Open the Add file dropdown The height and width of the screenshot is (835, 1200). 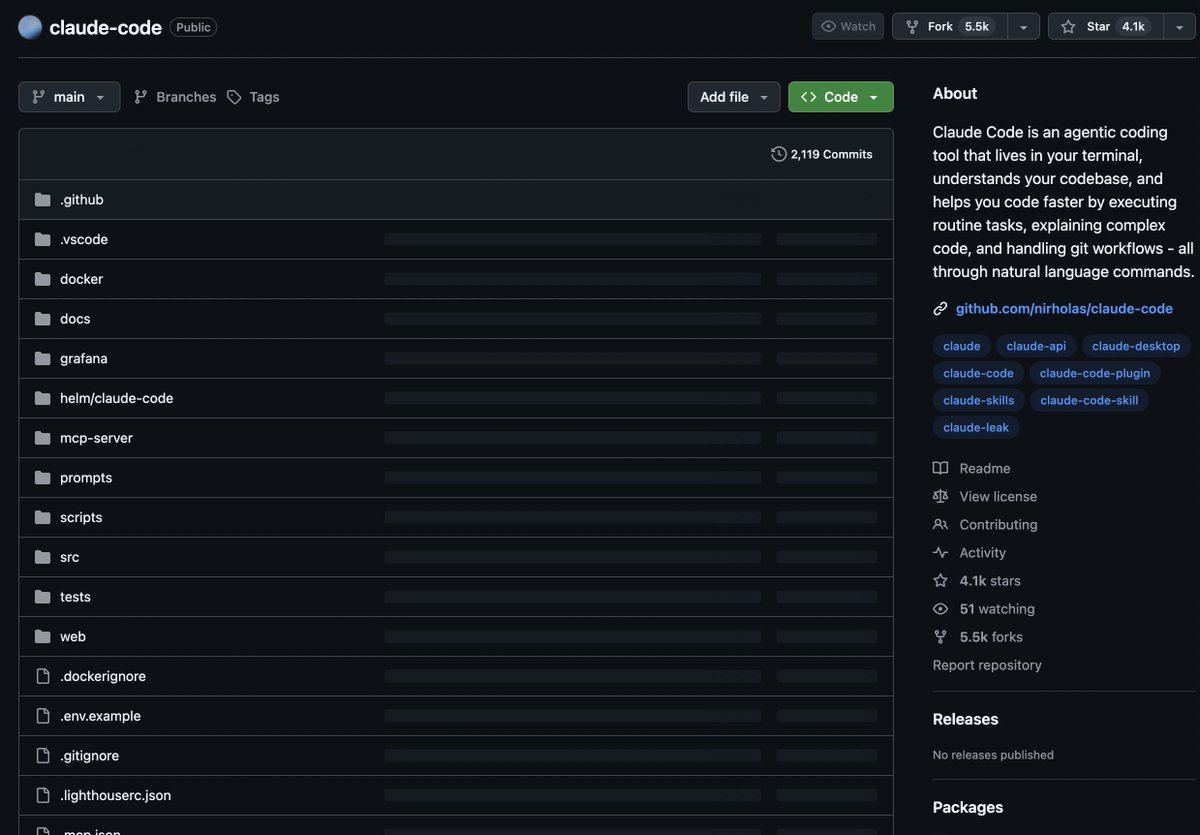734,97
